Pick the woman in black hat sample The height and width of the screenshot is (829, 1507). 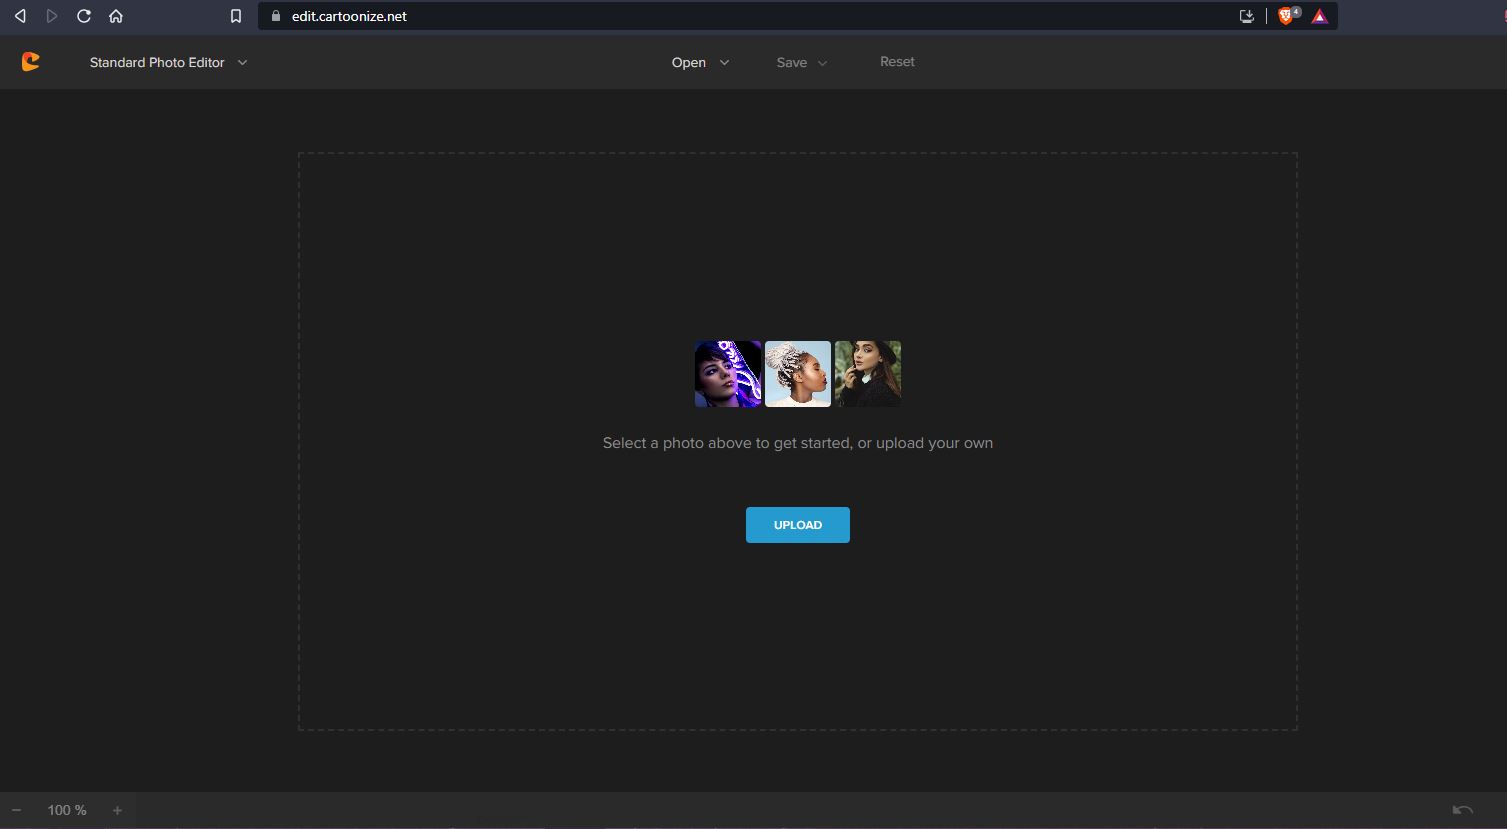click(x=867, y=374)
